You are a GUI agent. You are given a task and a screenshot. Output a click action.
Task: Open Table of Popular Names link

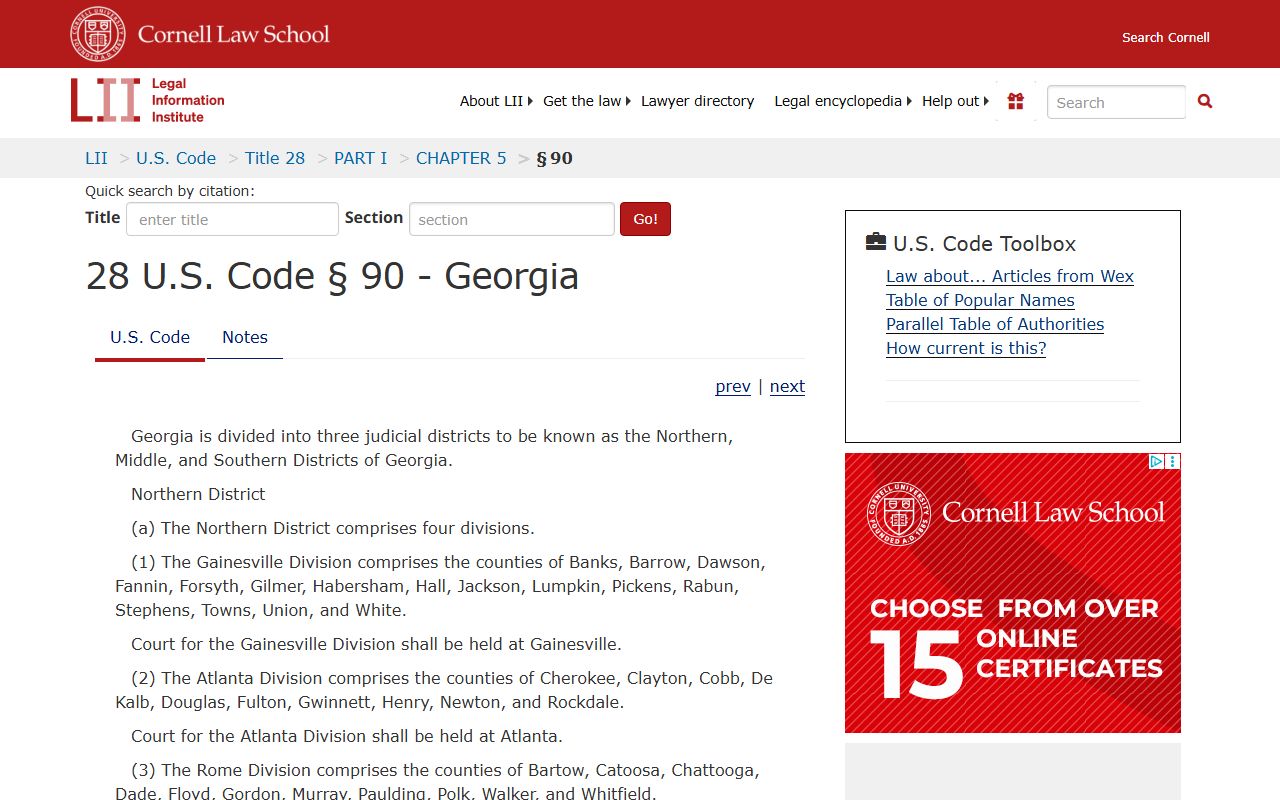click(x=980, y=300)
